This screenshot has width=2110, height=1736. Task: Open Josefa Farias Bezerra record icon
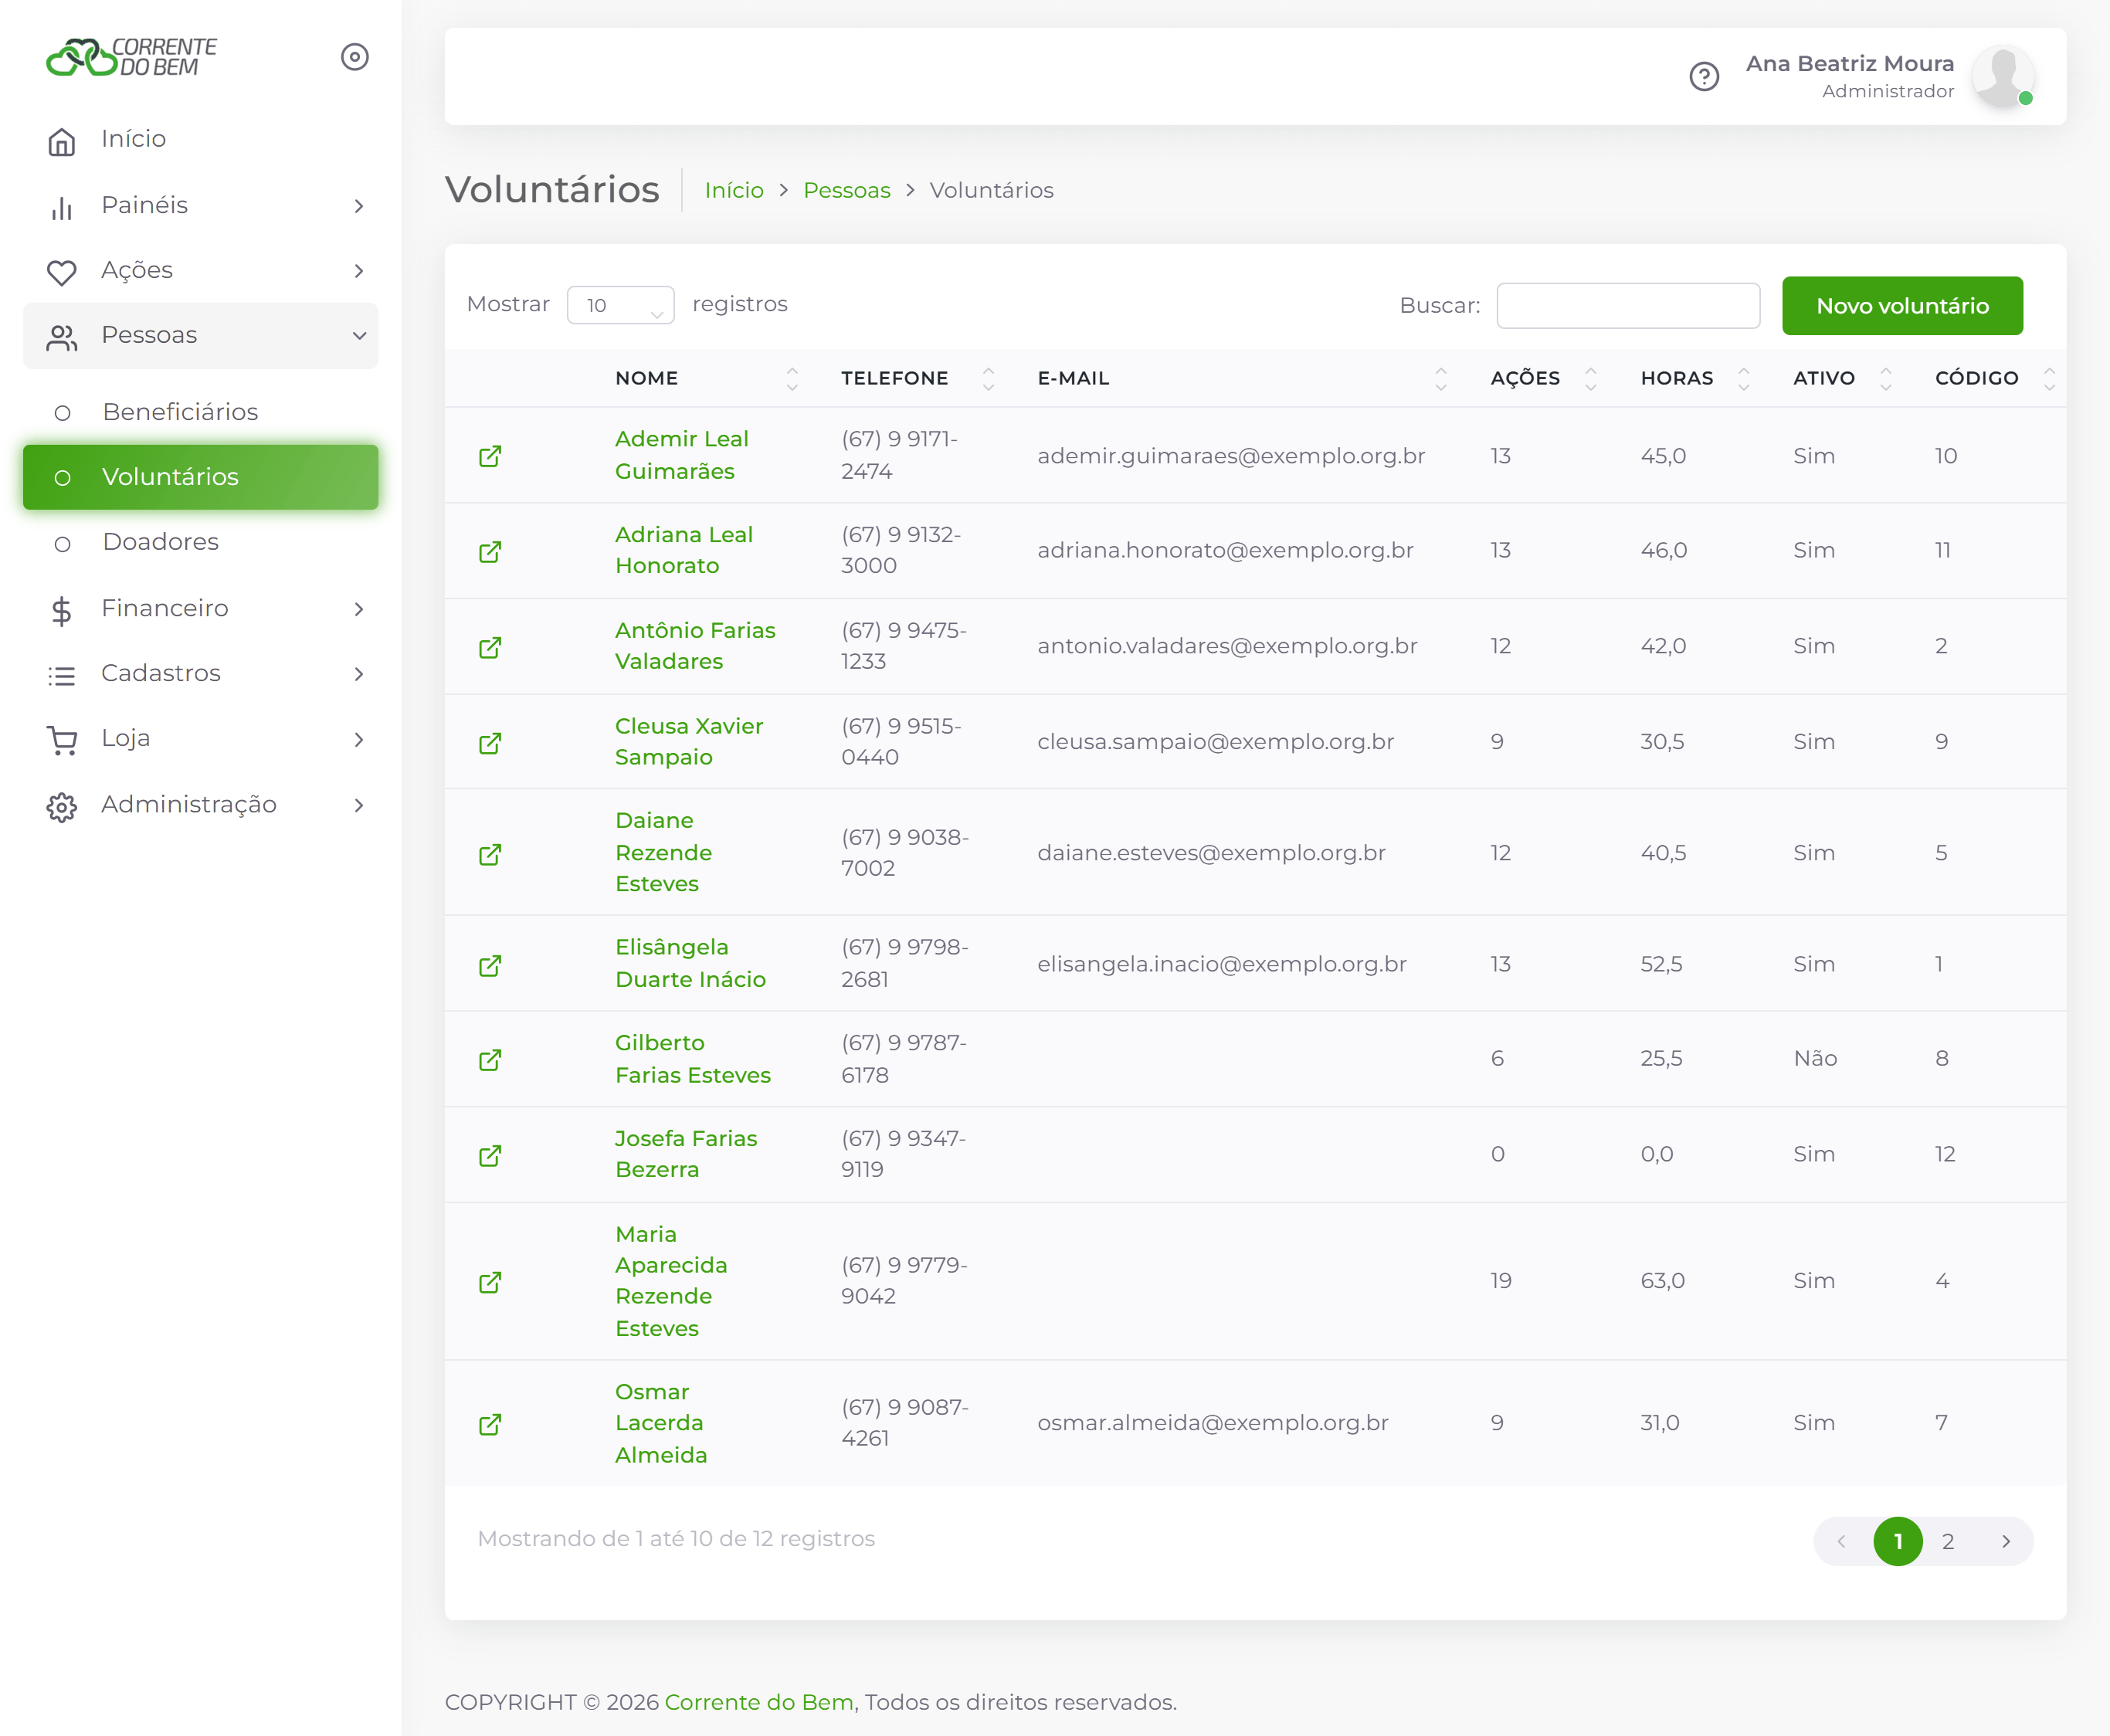[x=490, y=1155]
